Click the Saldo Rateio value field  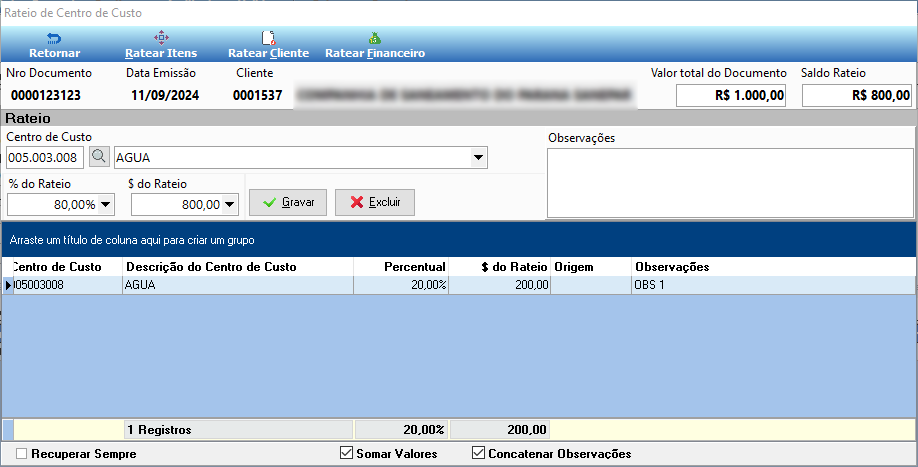point(857,95)
